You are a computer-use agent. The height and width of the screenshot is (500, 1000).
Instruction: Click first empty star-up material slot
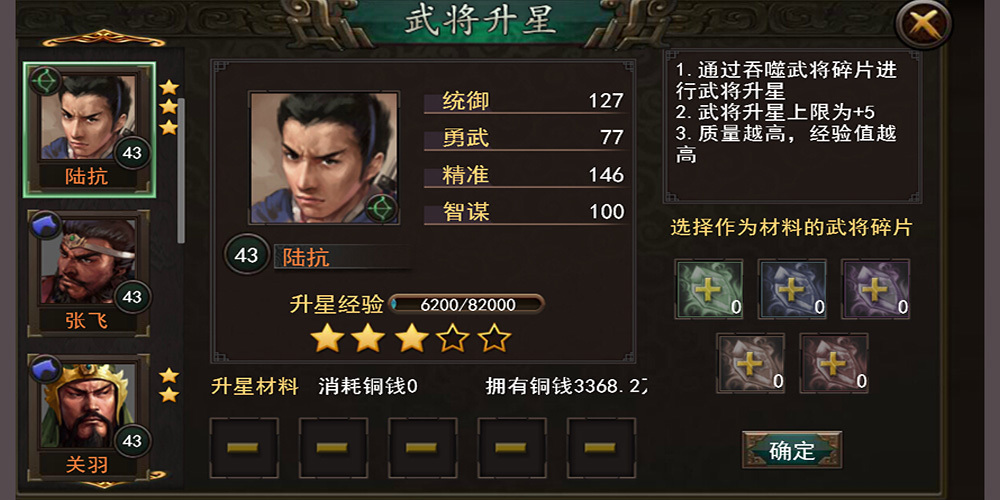[x=244, y=448]
